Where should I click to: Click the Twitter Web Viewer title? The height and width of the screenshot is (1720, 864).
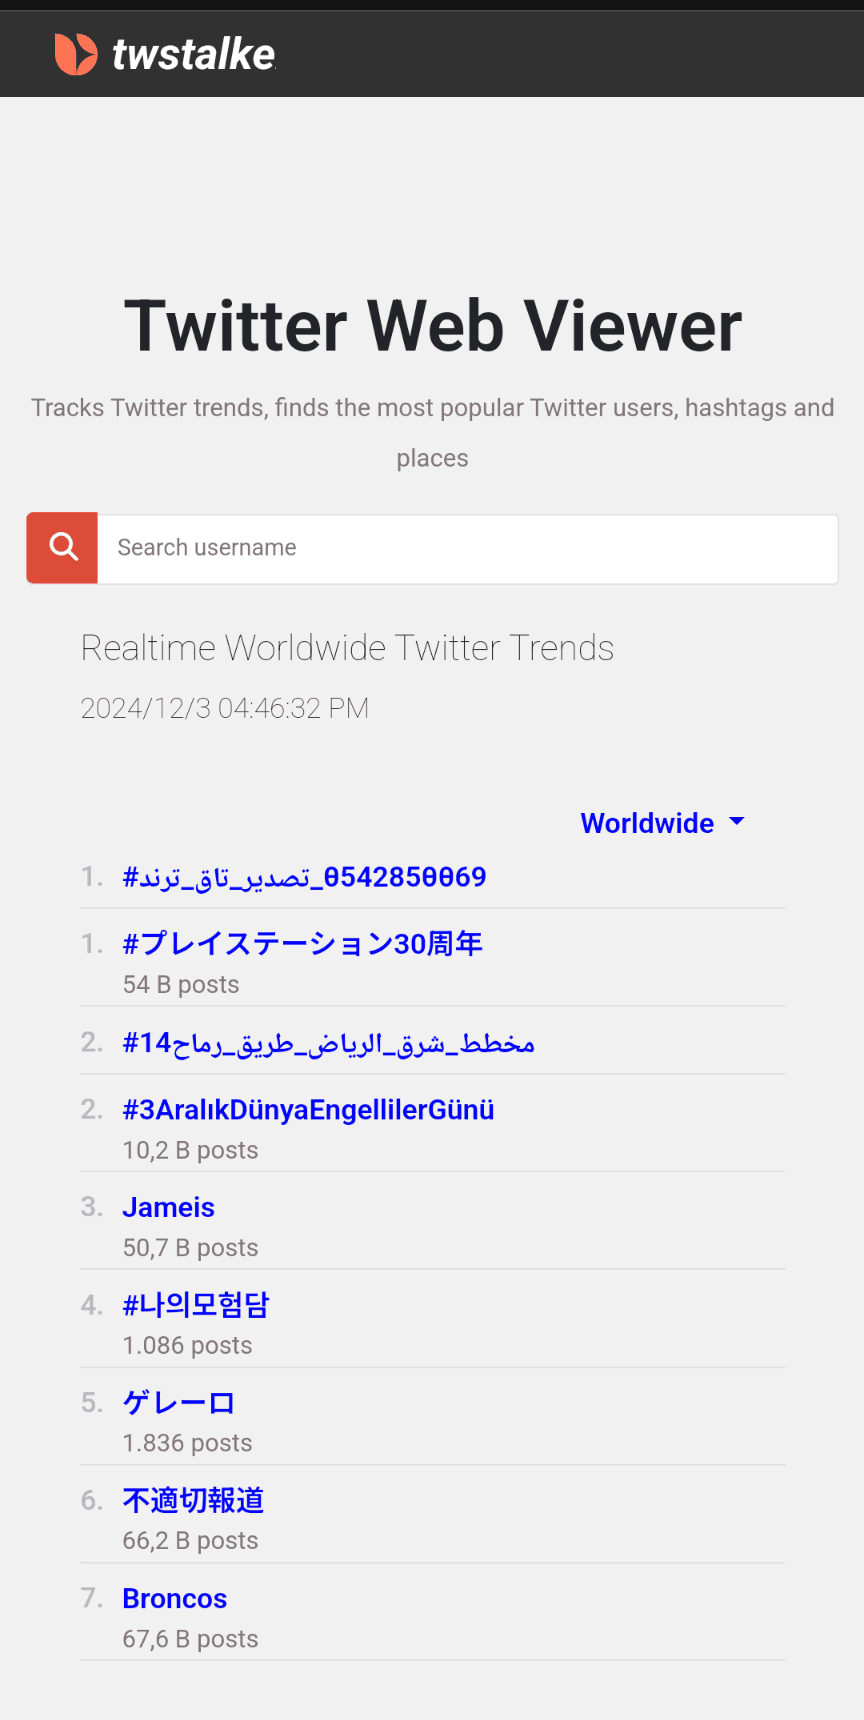click(x=432, y=324)
